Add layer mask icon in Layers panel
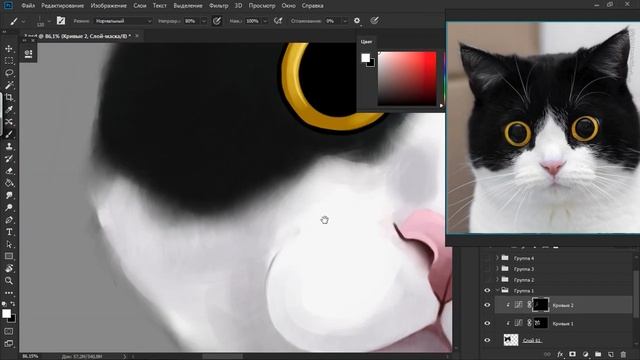Viewport: 640px width, 360px height. [573, 354]
